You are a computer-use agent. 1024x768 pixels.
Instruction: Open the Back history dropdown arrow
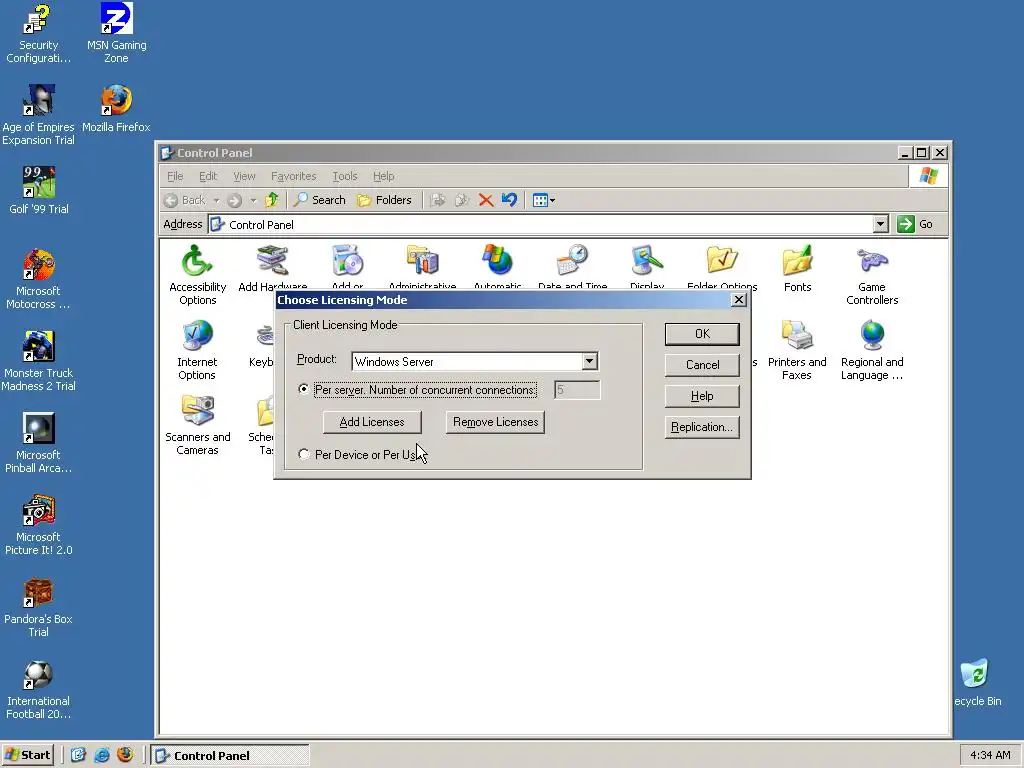(216, 200)
